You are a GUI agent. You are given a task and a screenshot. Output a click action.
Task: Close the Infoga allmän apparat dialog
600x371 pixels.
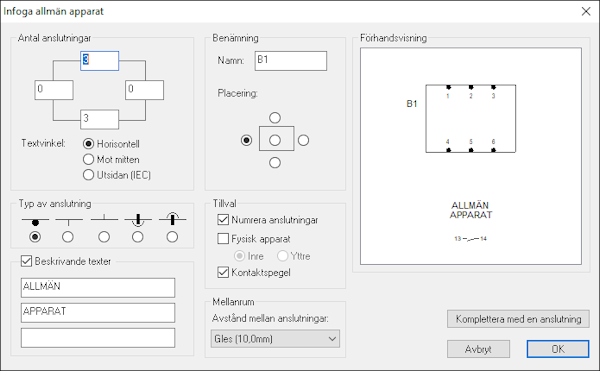(x=586, y=11)
